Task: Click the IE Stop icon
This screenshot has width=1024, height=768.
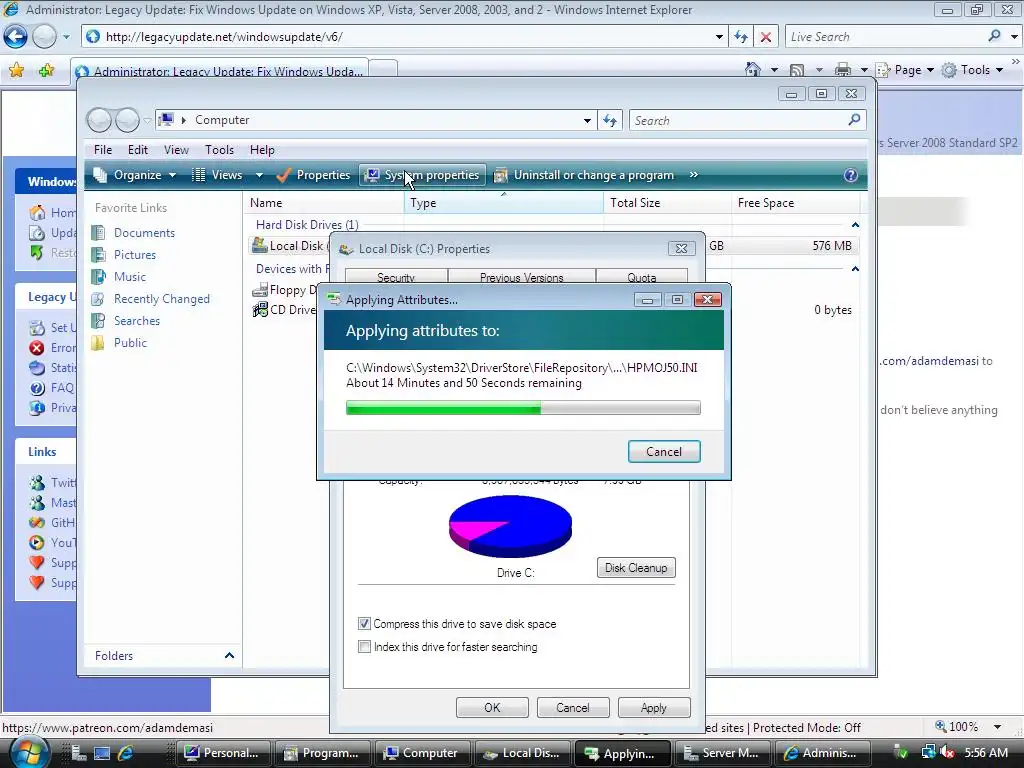Action: (x=766, y=37)
